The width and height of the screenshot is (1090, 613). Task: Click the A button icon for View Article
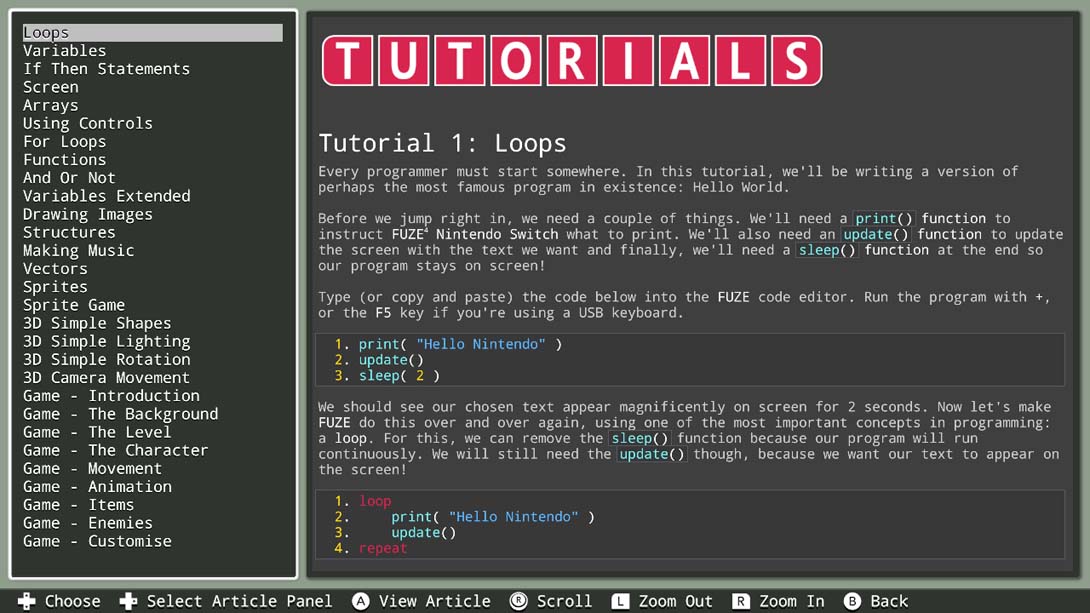[x=361, y=601]
